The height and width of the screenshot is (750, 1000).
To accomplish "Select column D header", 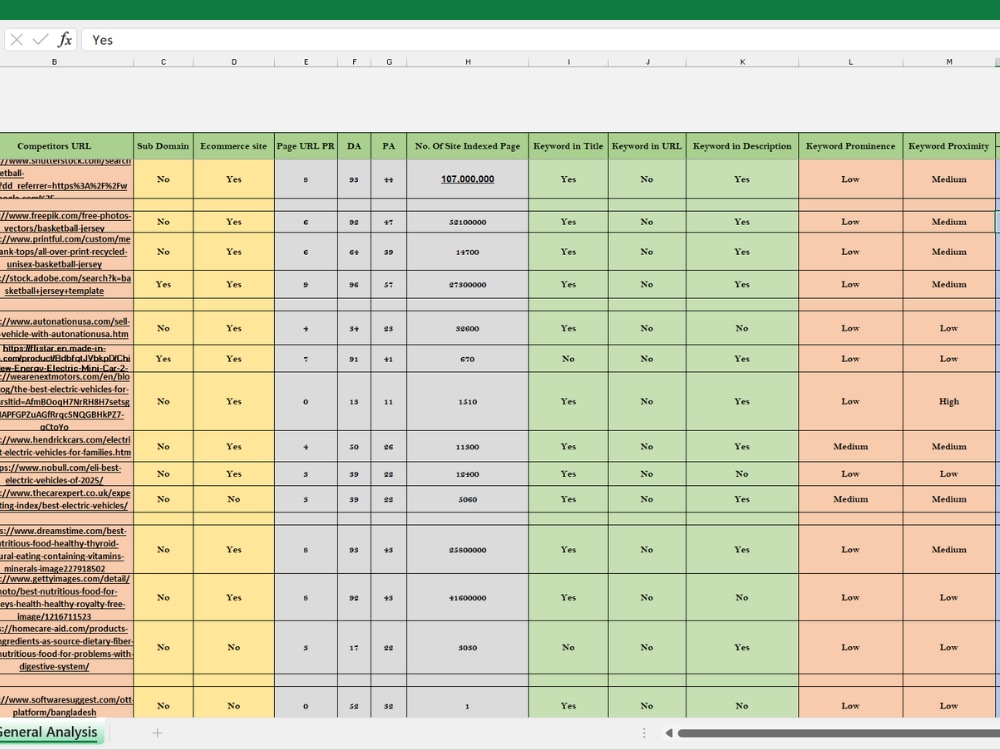I will tap(233, 62).
